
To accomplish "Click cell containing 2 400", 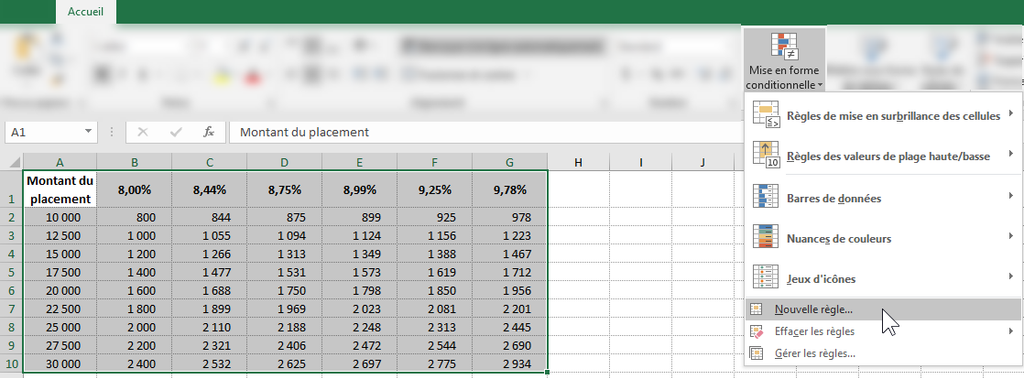I will (135, 364).
